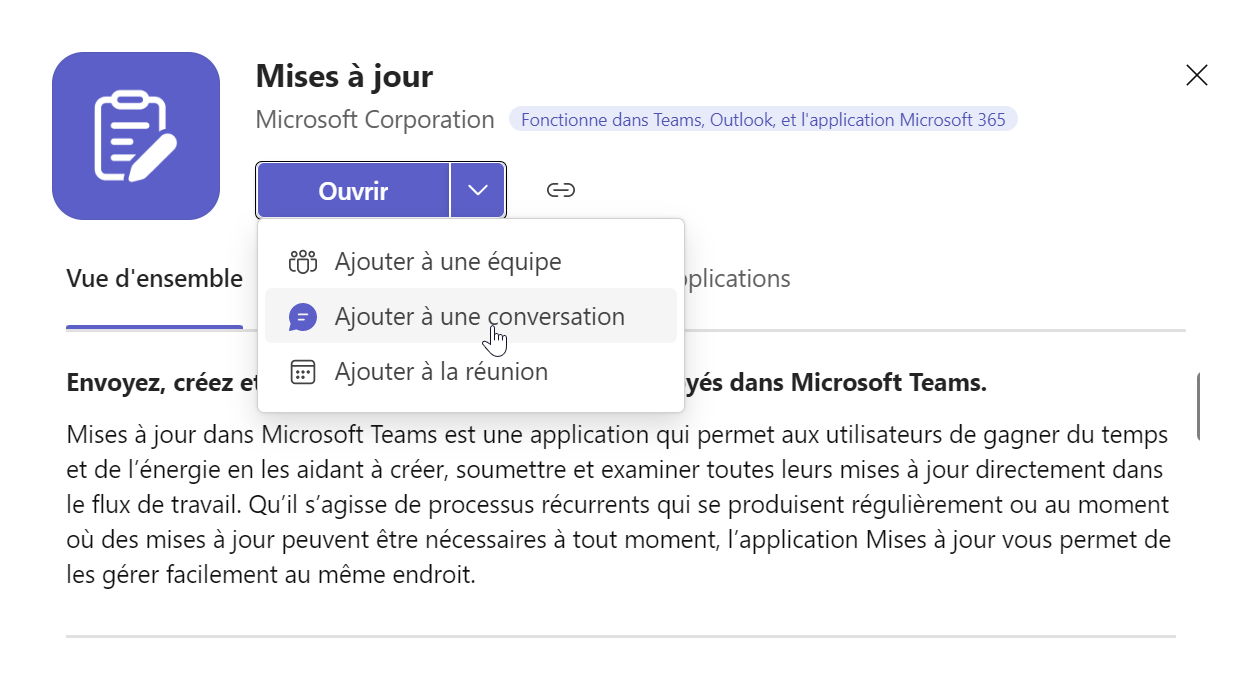Click the X icon to dismiss the app details
This screenshot has height=681, width=1251.
click(1196, 74)
